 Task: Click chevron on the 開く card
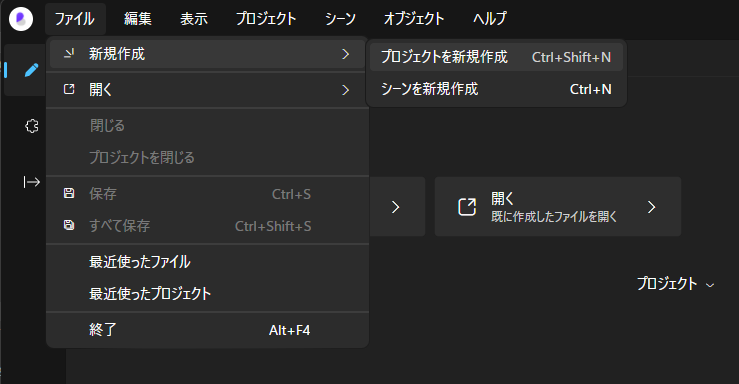tap(651, 207)
